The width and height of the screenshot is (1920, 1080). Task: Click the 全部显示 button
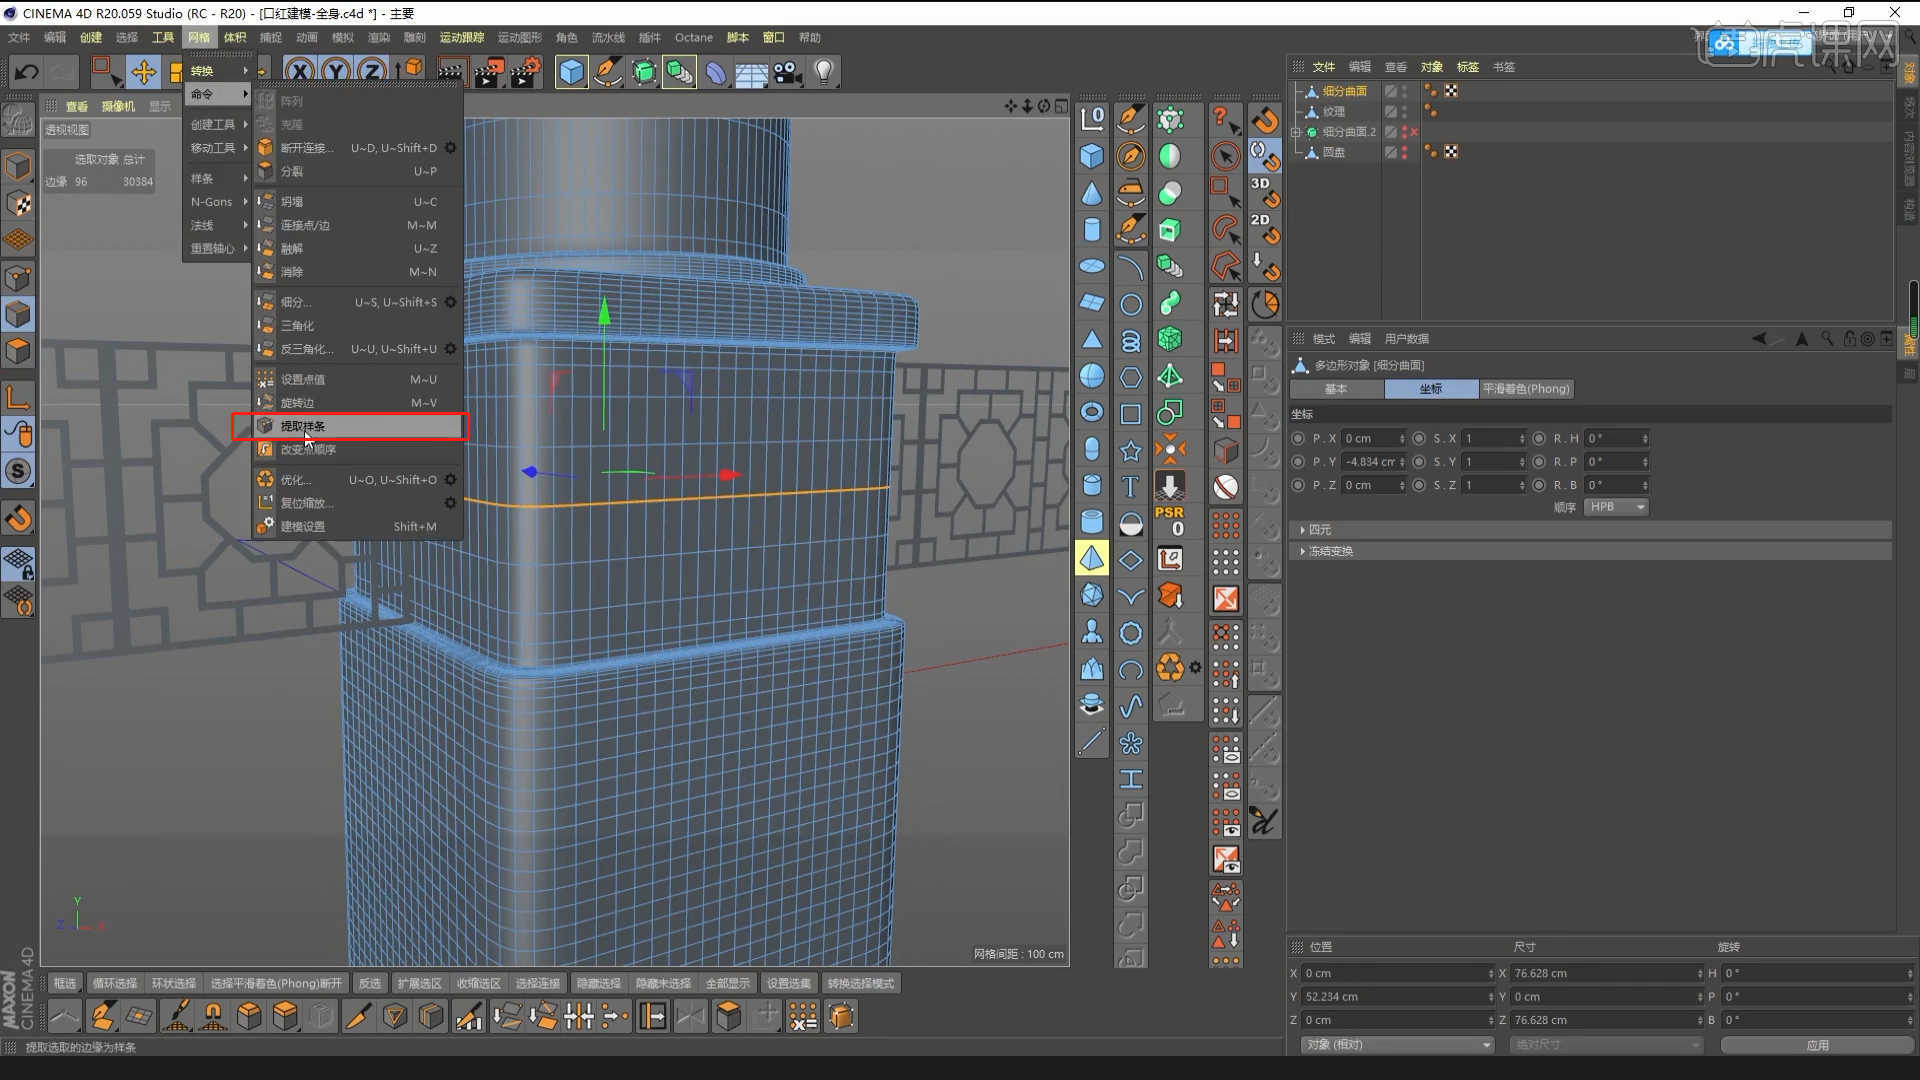point(728,984)
